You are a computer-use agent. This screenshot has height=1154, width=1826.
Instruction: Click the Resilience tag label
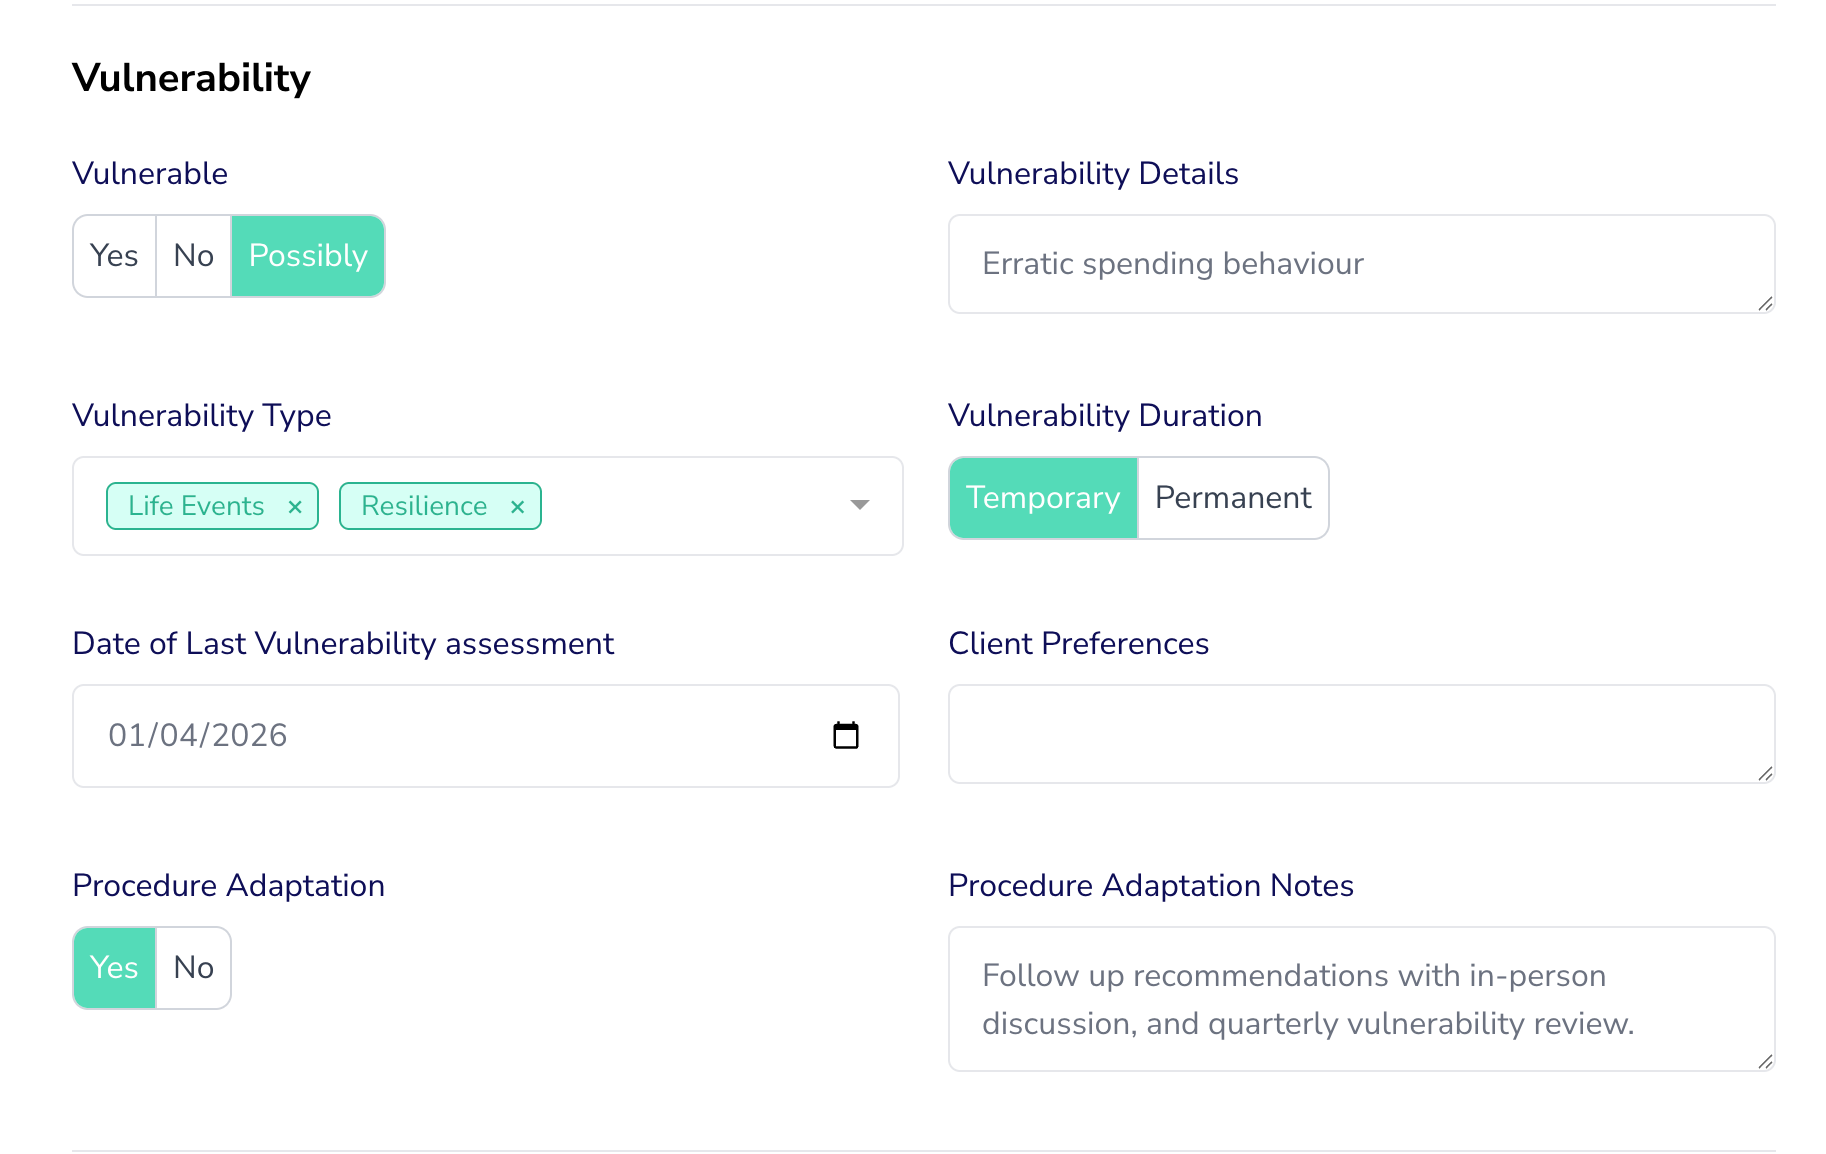[424, 507]
